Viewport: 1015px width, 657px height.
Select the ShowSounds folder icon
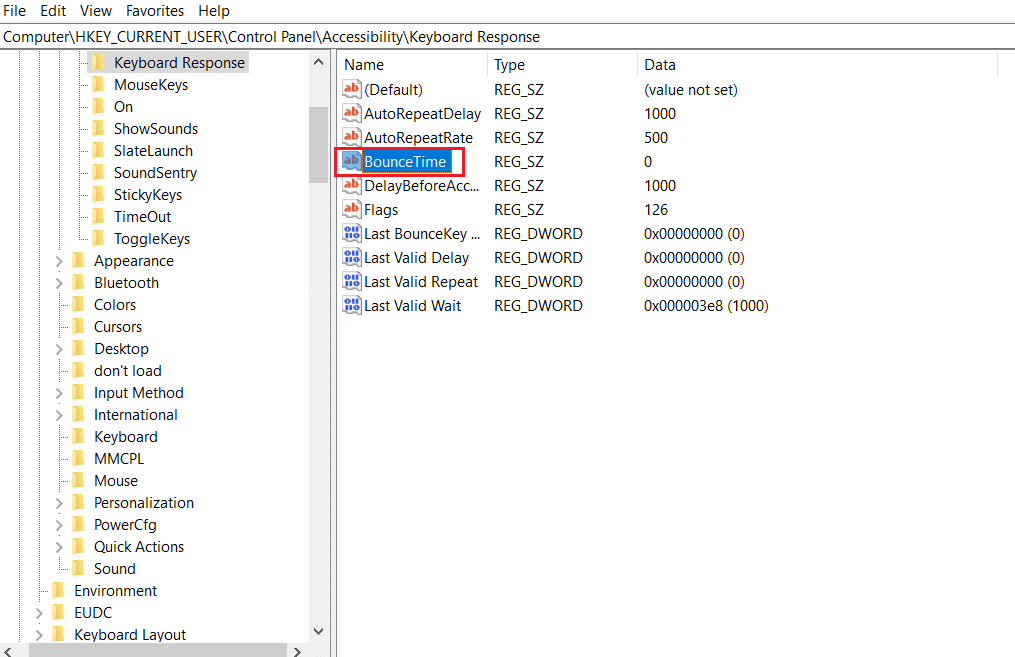pyautogui.click(x=98, y=128)
